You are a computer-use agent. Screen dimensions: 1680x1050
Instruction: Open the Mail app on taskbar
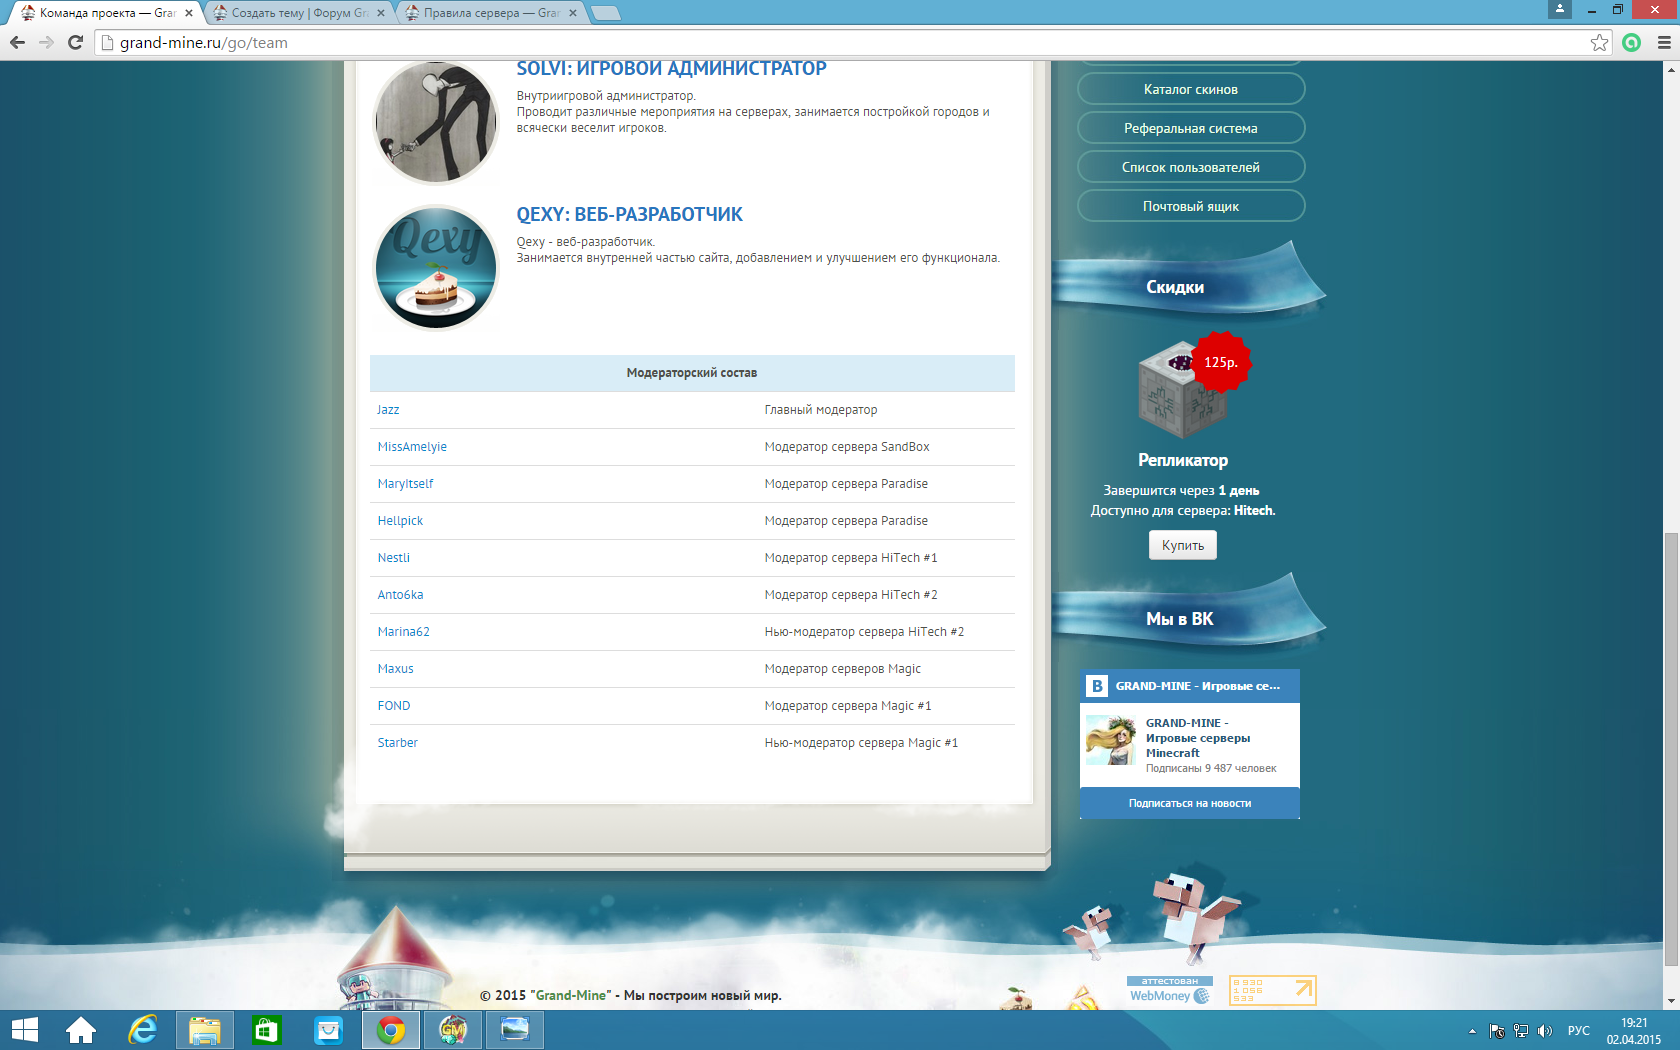click(x=328, y=1030)
